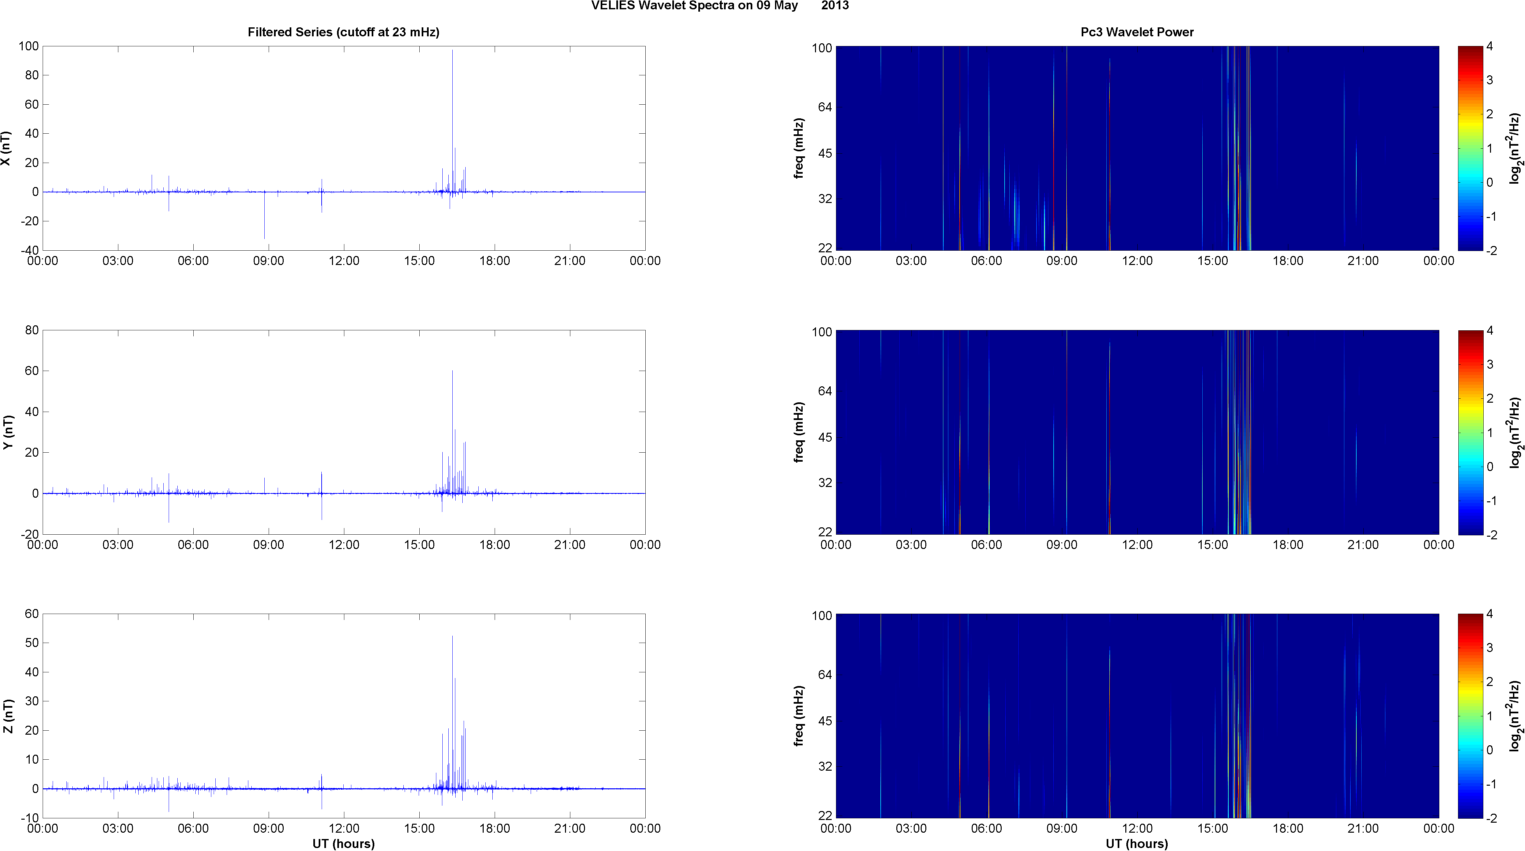Click the "64" frequency tick of the top spectrogram

[x=825, y=107]
